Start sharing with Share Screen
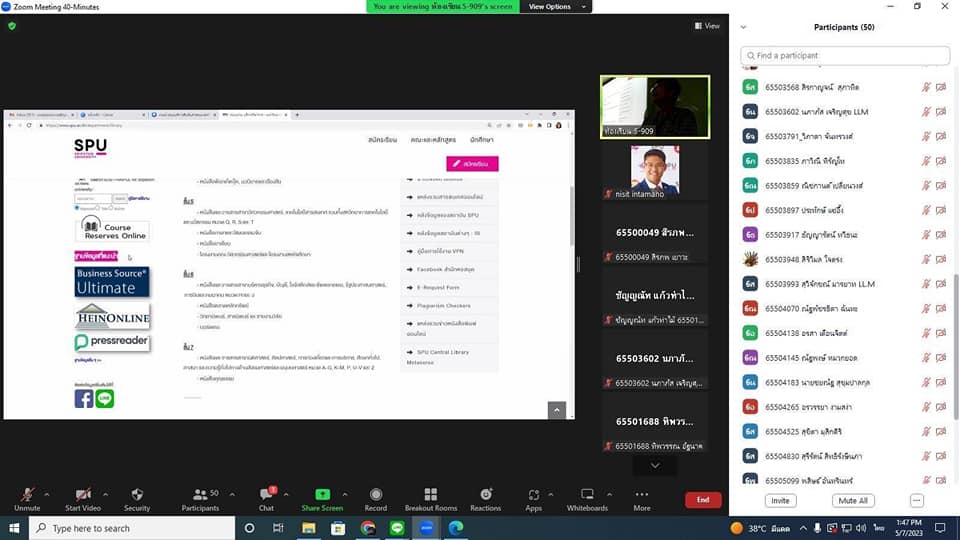Screen dimensions: 960x540 (x=322, y=495)
